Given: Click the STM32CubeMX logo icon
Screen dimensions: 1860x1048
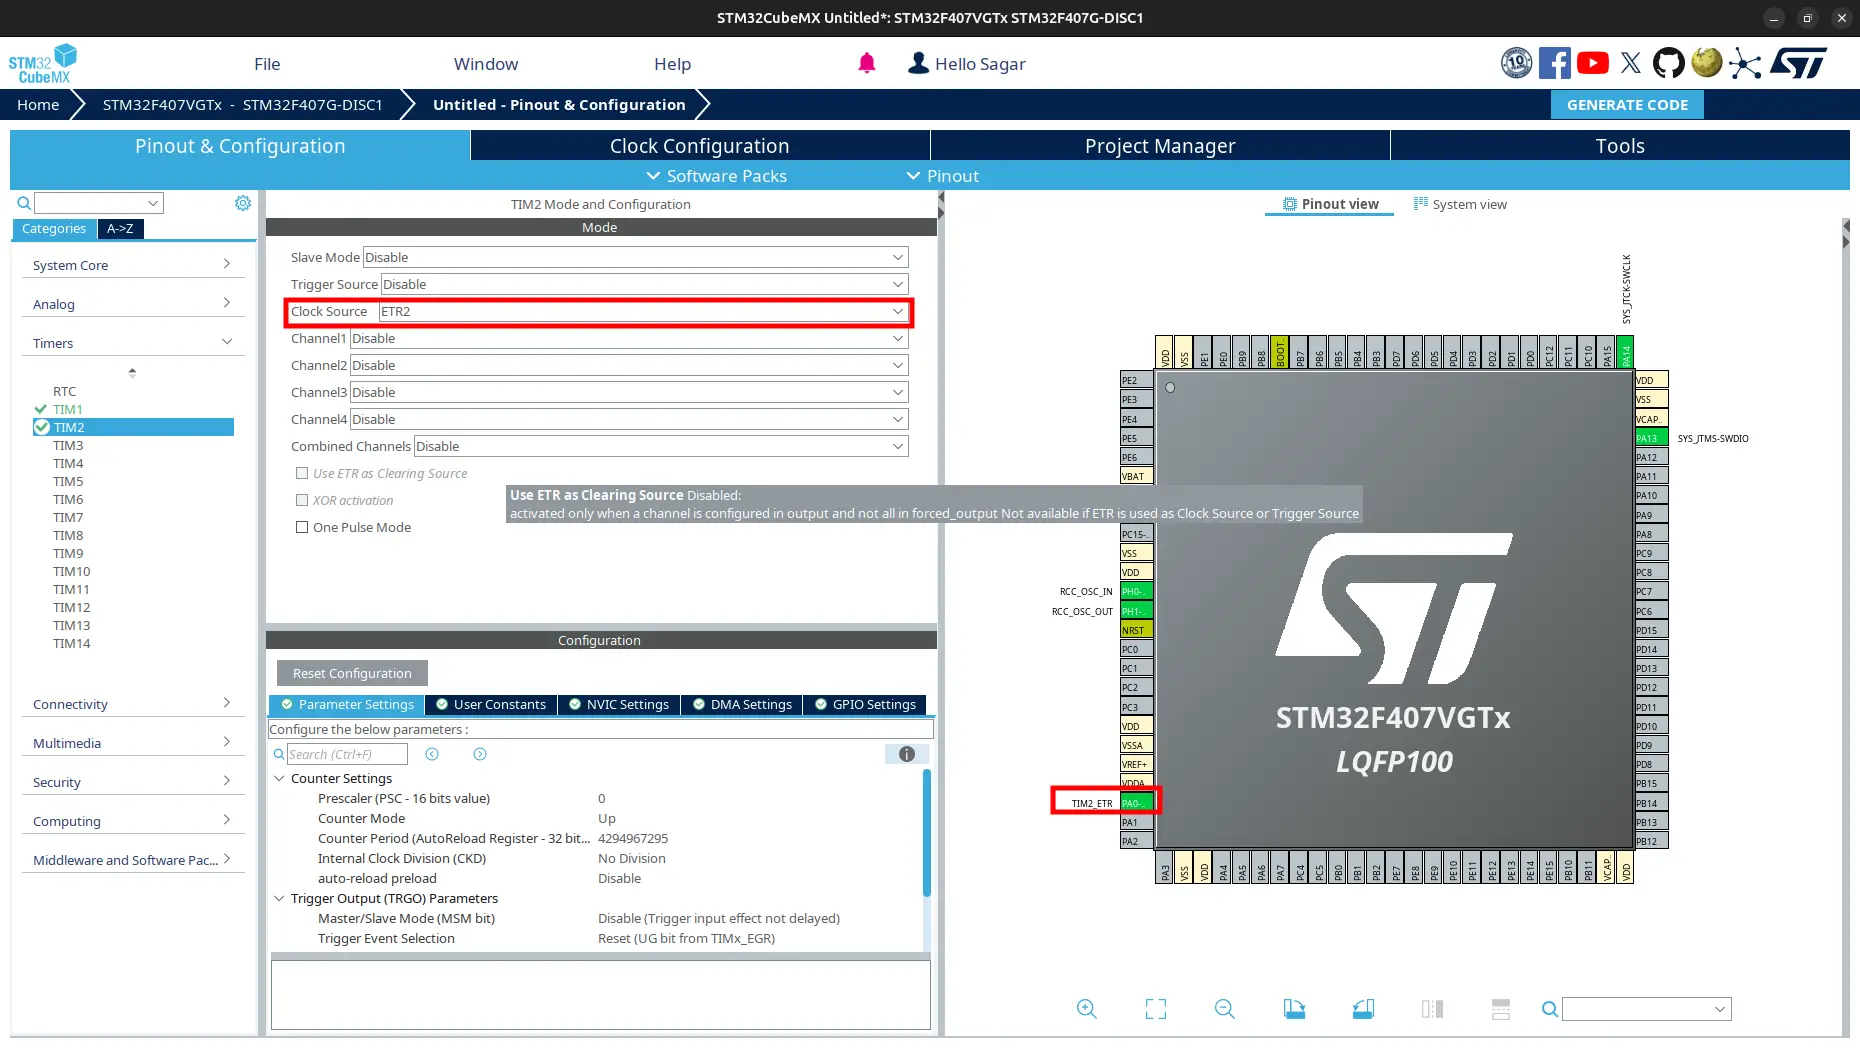Looking at the screenshot, I should [42, 63].
